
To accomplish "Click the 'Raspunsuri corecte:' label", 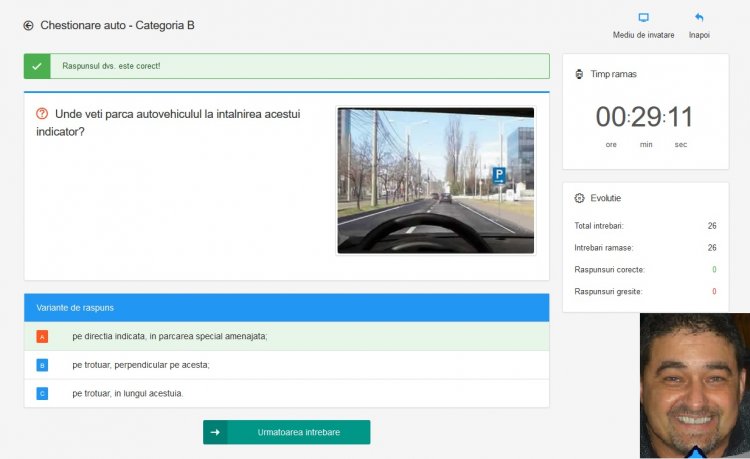I will pyautogui.click(x=609, y=270).
